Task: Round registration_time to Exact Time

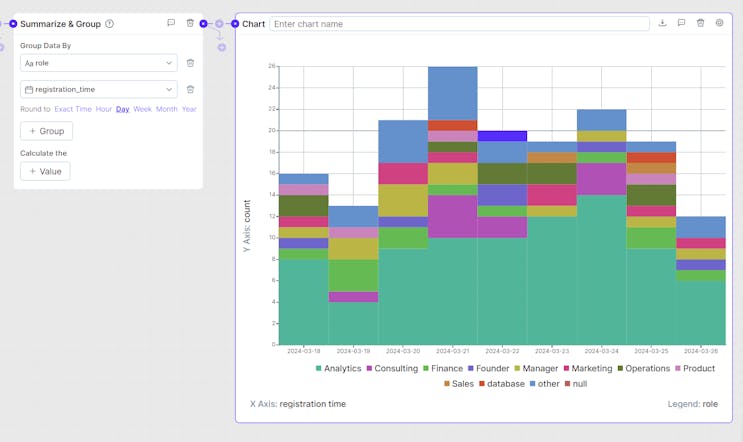Action: coord(73,109)
